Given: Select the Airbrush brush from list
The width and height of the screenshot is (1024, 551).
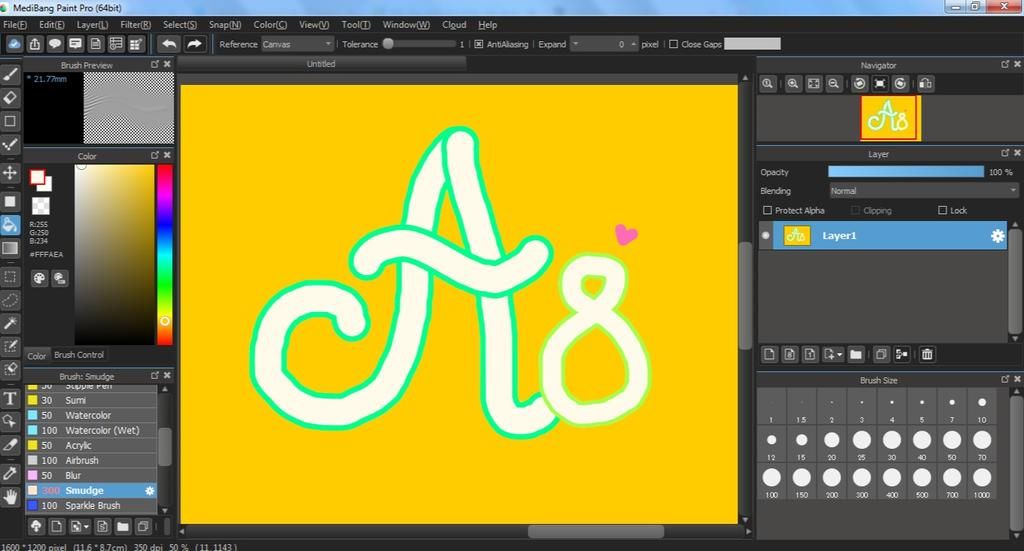Looking at the screenshot, I should pos(82,461).
